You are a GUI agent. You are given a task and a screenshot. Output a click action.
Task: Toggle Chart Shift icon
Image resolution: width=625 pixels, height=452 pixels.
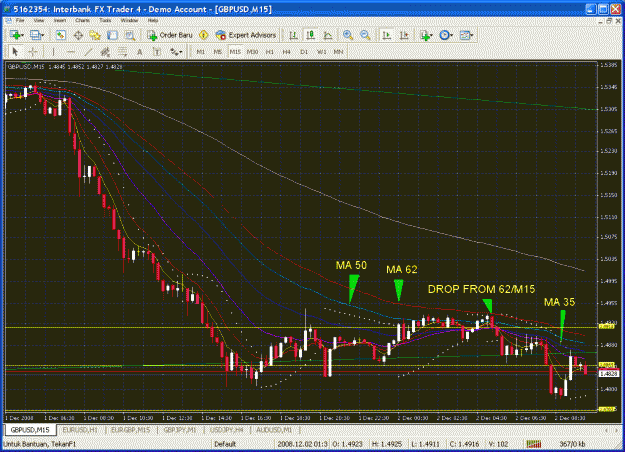coord(404,35)
